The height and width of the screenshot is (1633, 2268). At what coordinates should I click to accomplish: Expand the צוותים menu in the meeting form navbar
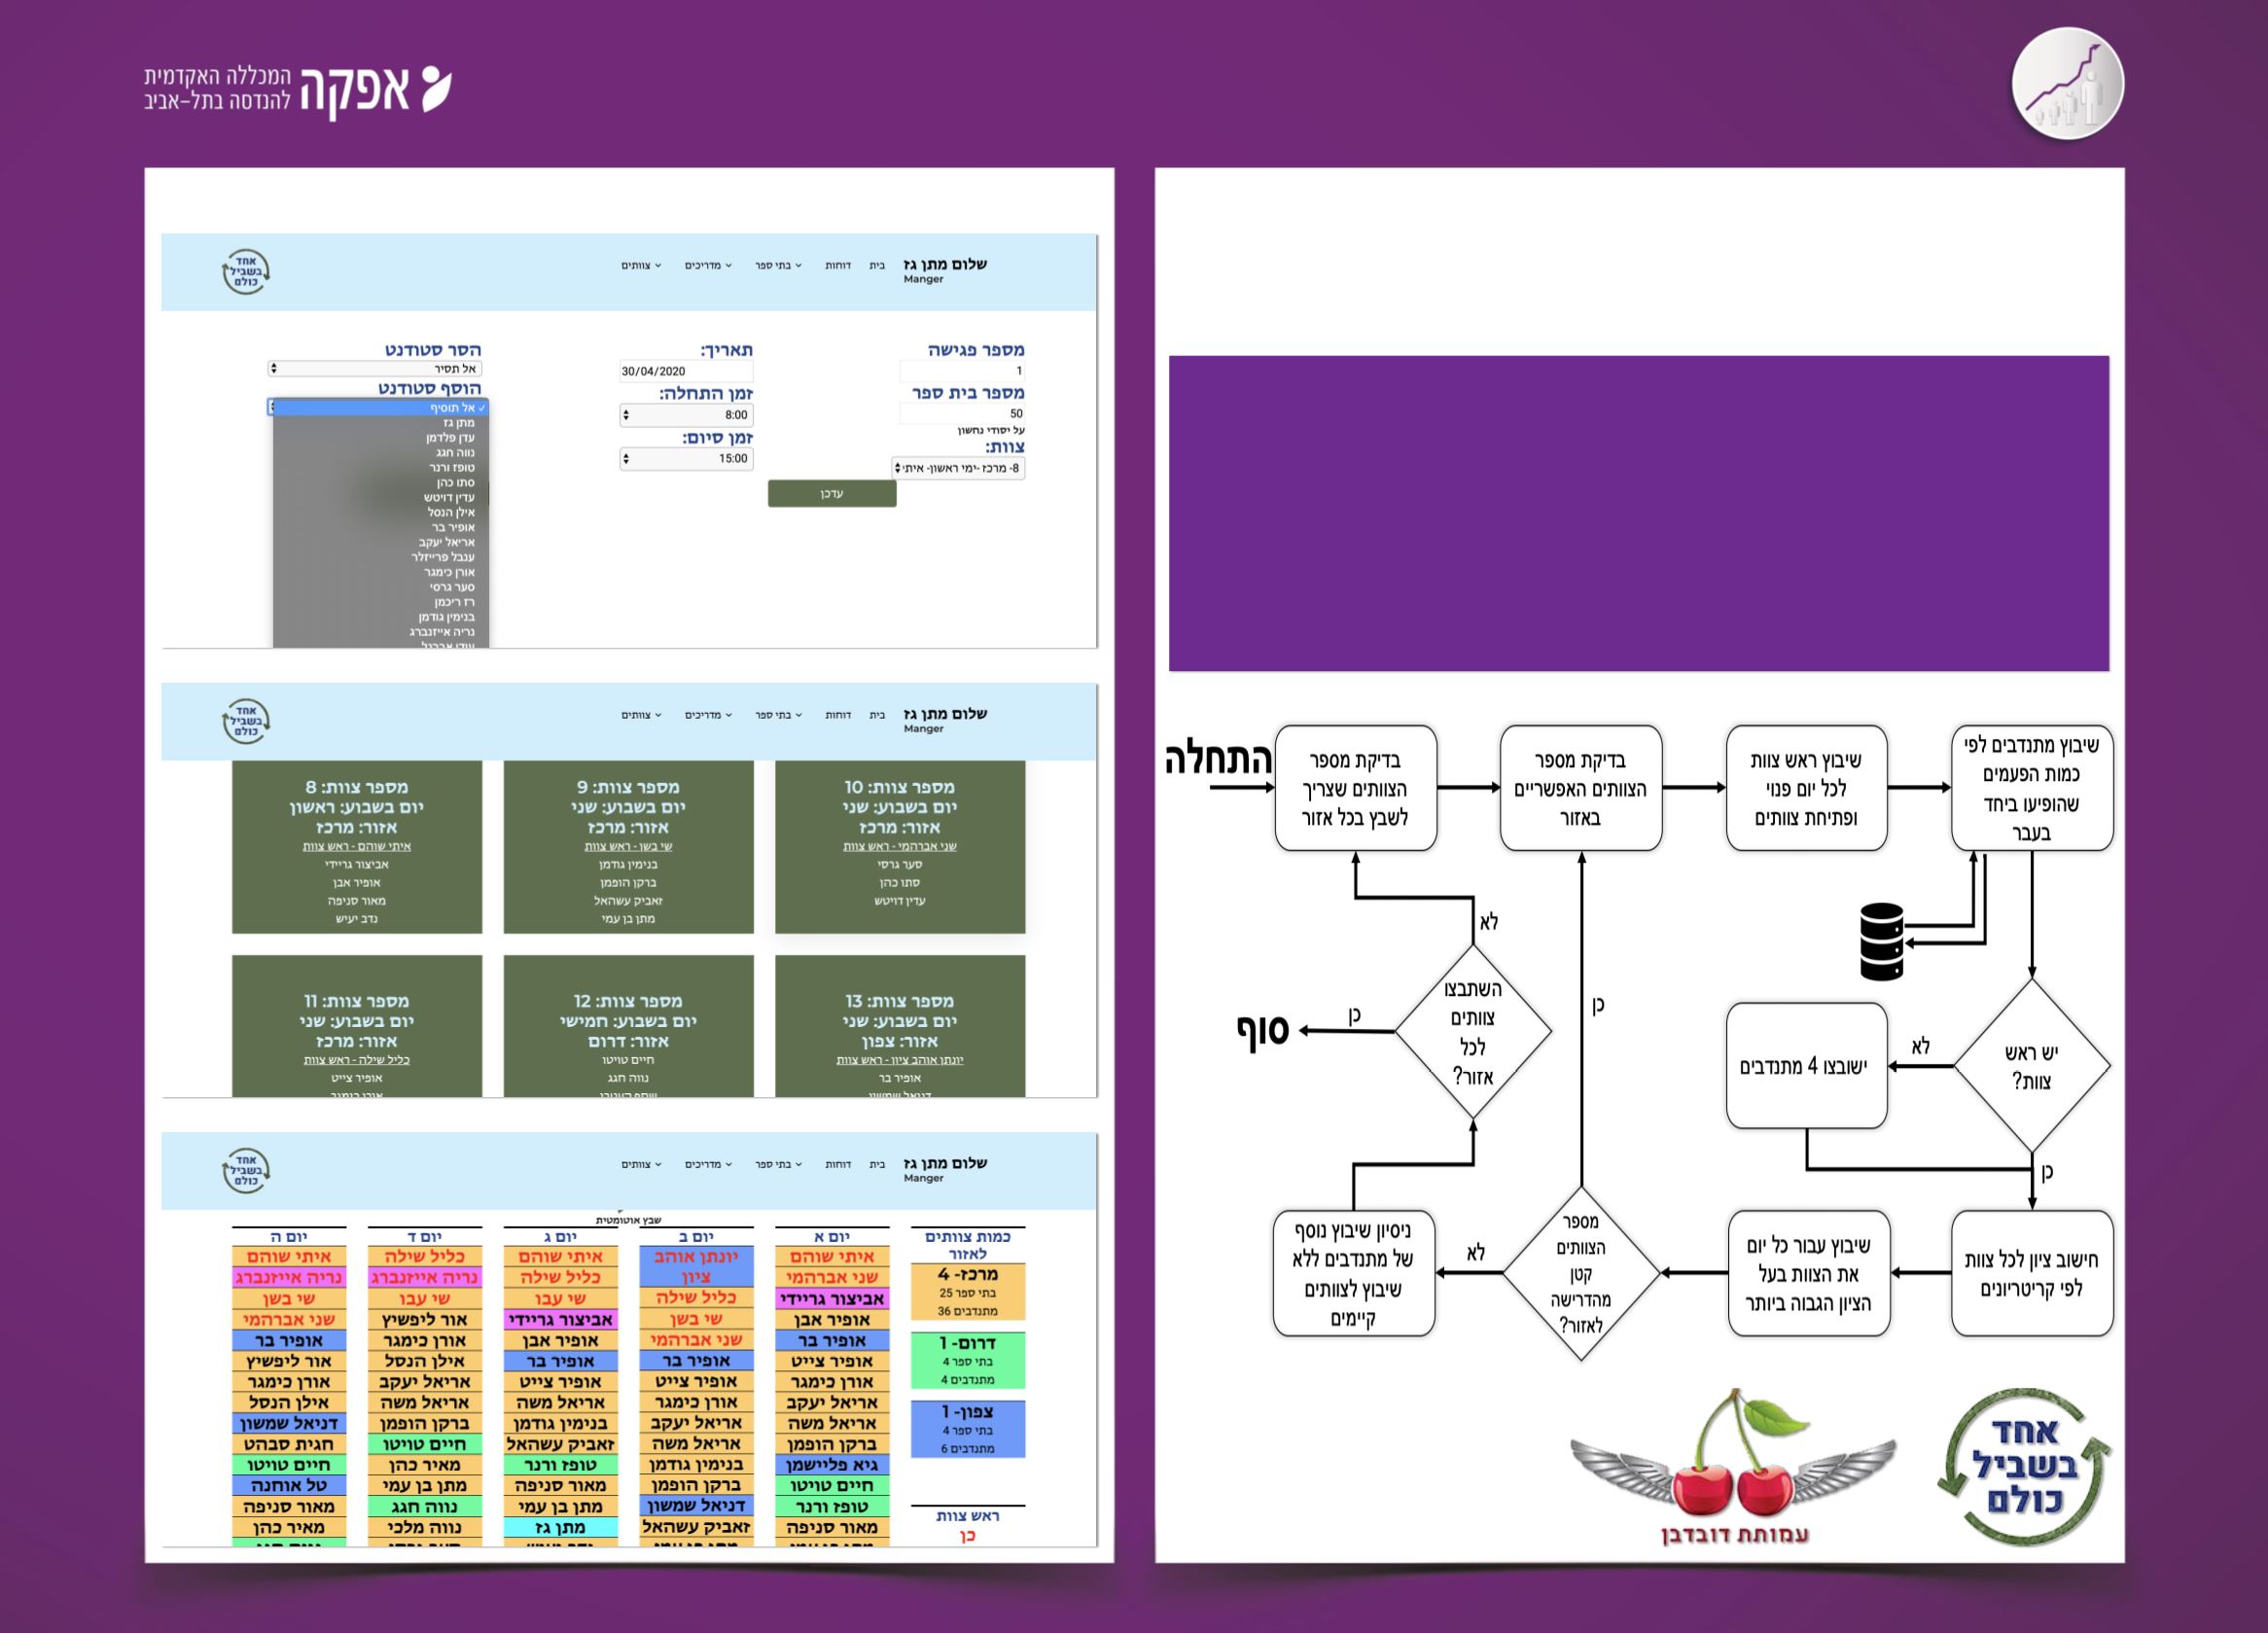point(641,266)
